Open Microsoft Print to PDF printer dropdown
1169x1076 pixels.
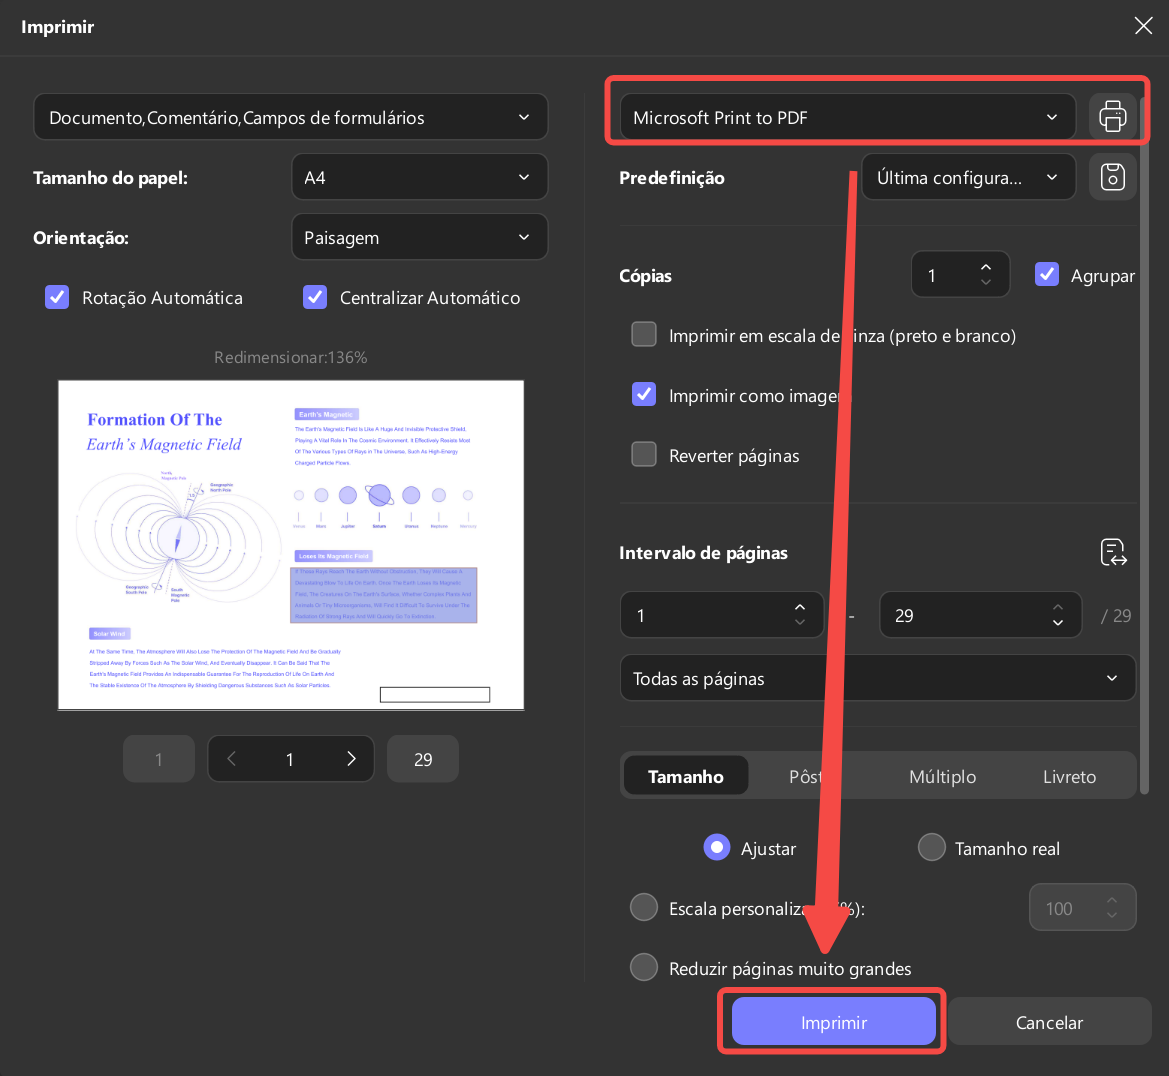click(x=848, y=117)
